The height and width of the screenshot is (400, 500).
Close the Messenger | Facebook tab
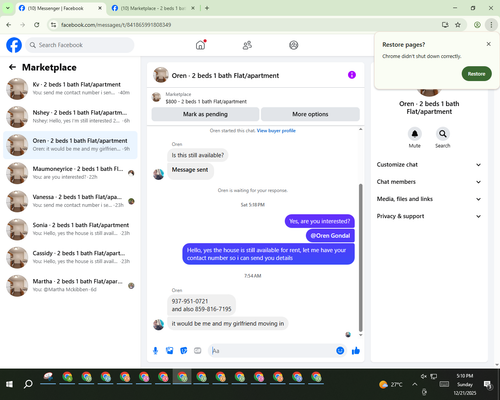point(100,8)
